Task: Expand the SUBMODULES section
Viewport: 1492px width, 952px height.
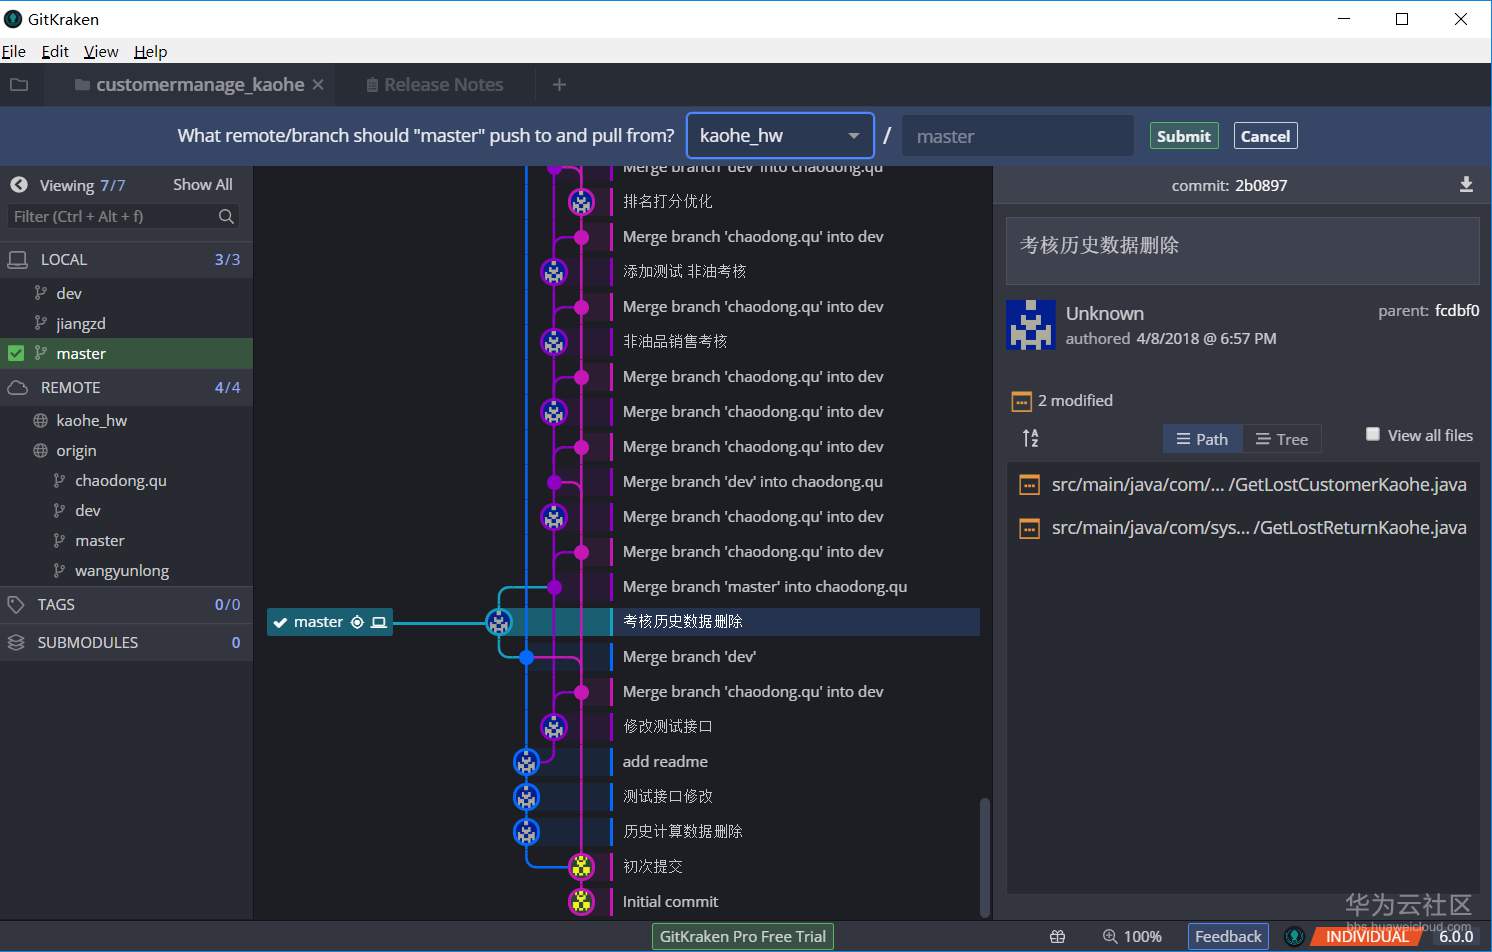Action: pyautogui.click(x=126, y=642)
